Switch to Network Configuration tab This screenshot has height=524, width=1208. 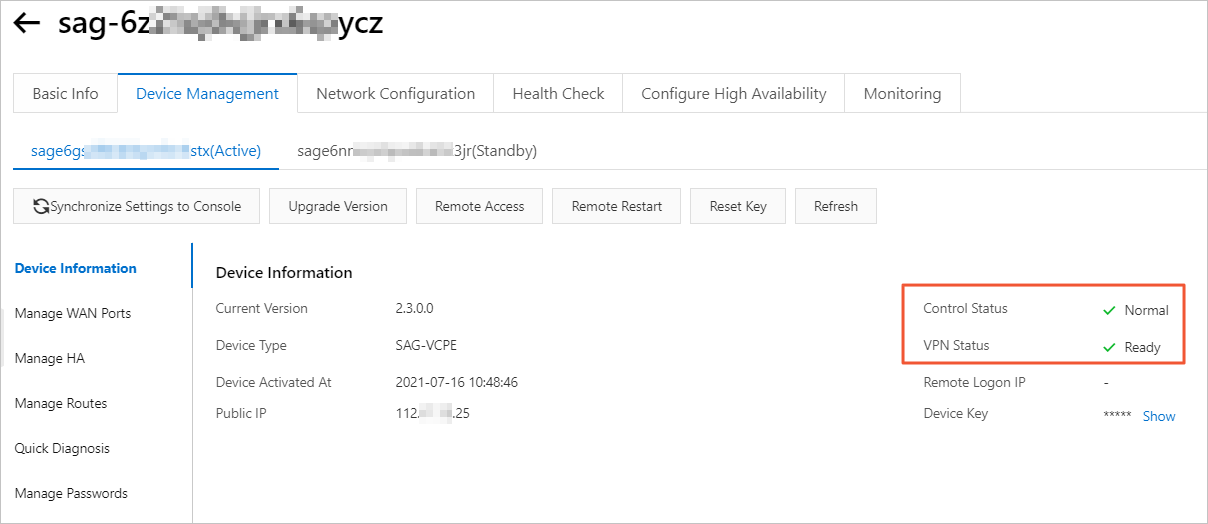click(x=395, y=94)
